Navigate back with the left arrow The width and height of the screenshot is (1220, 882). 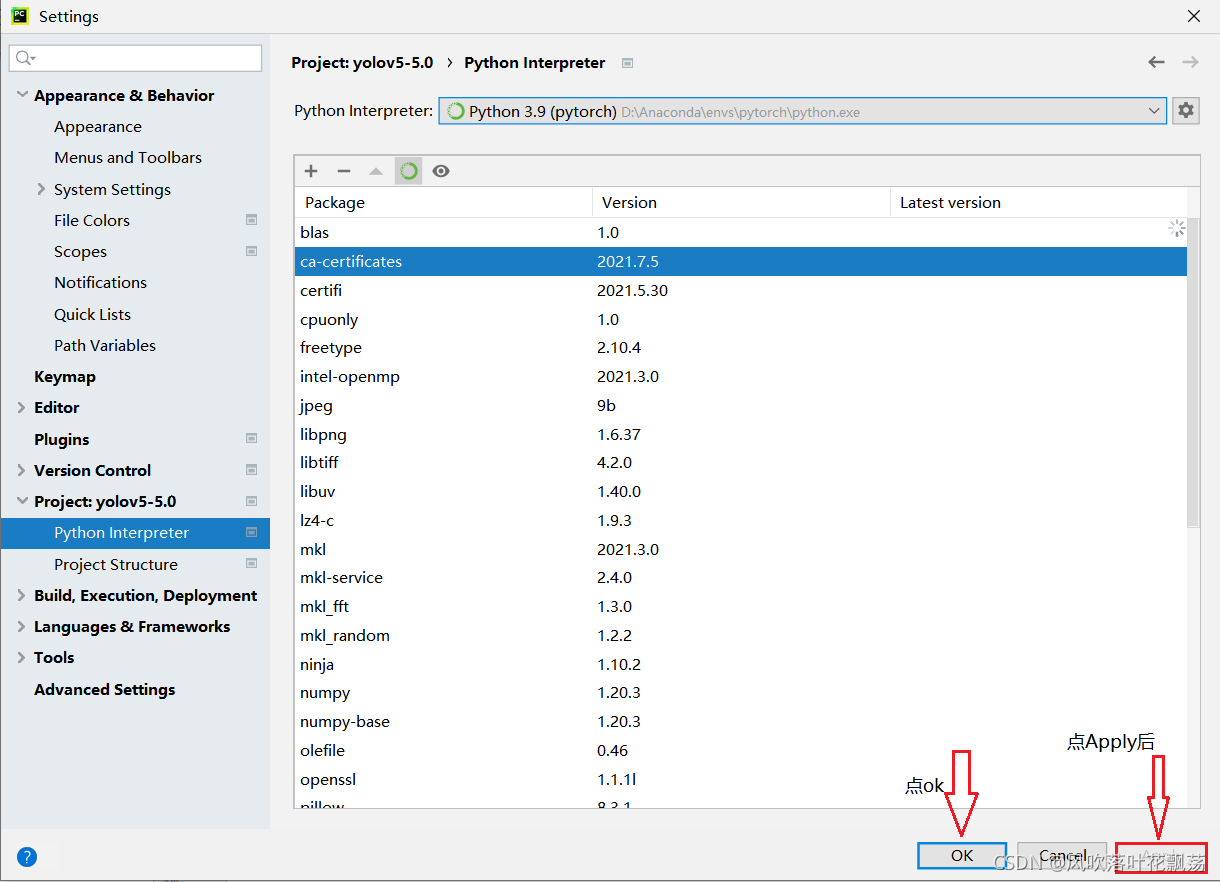tap(1156, 62)
